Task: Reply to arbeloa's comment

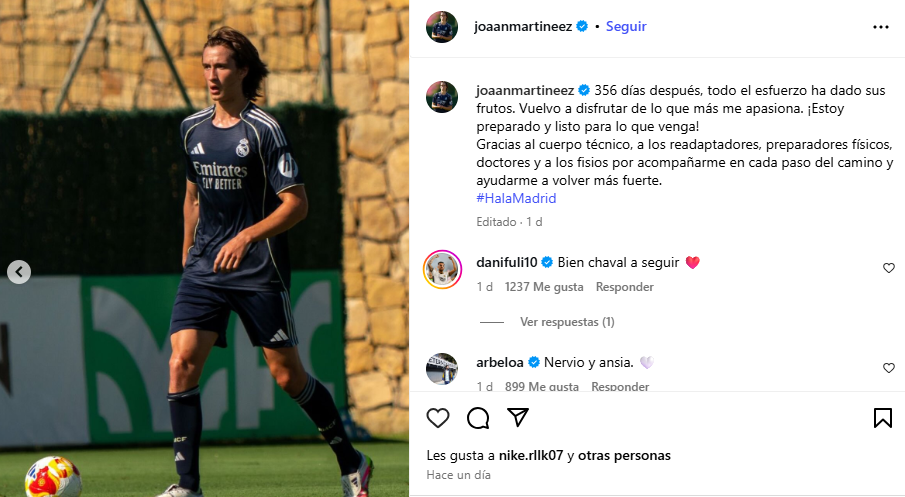Action: [x=620, y=387]
